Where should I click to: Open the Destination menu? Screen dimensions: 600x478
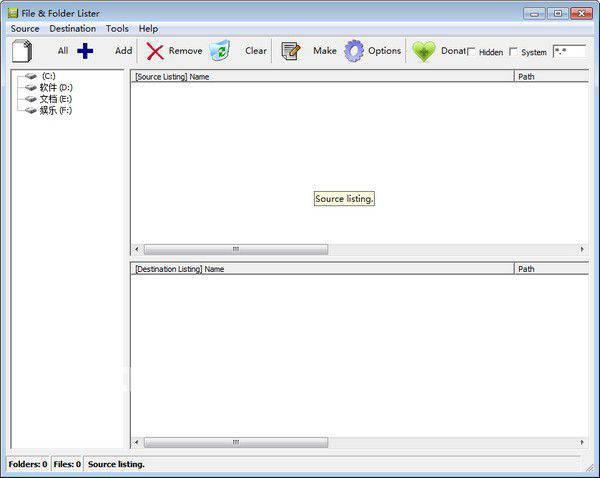click(73, 29)
